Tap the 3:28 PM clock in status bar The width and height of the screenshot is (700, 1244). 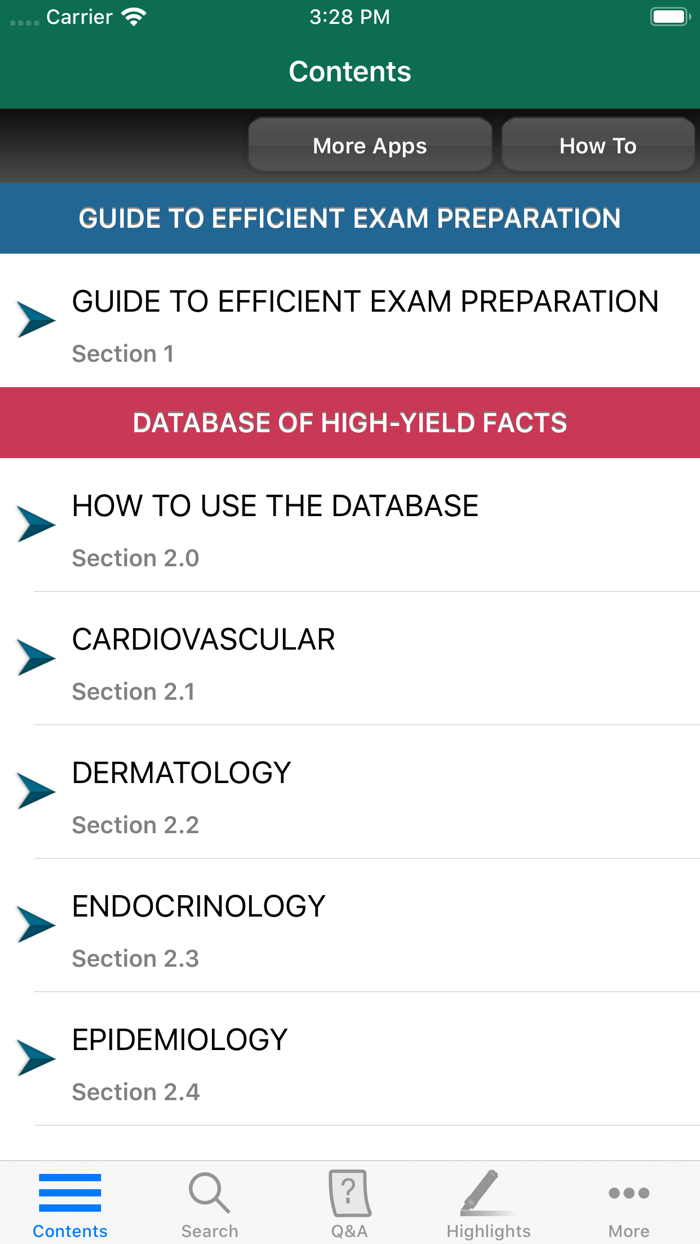coord(349,16)
